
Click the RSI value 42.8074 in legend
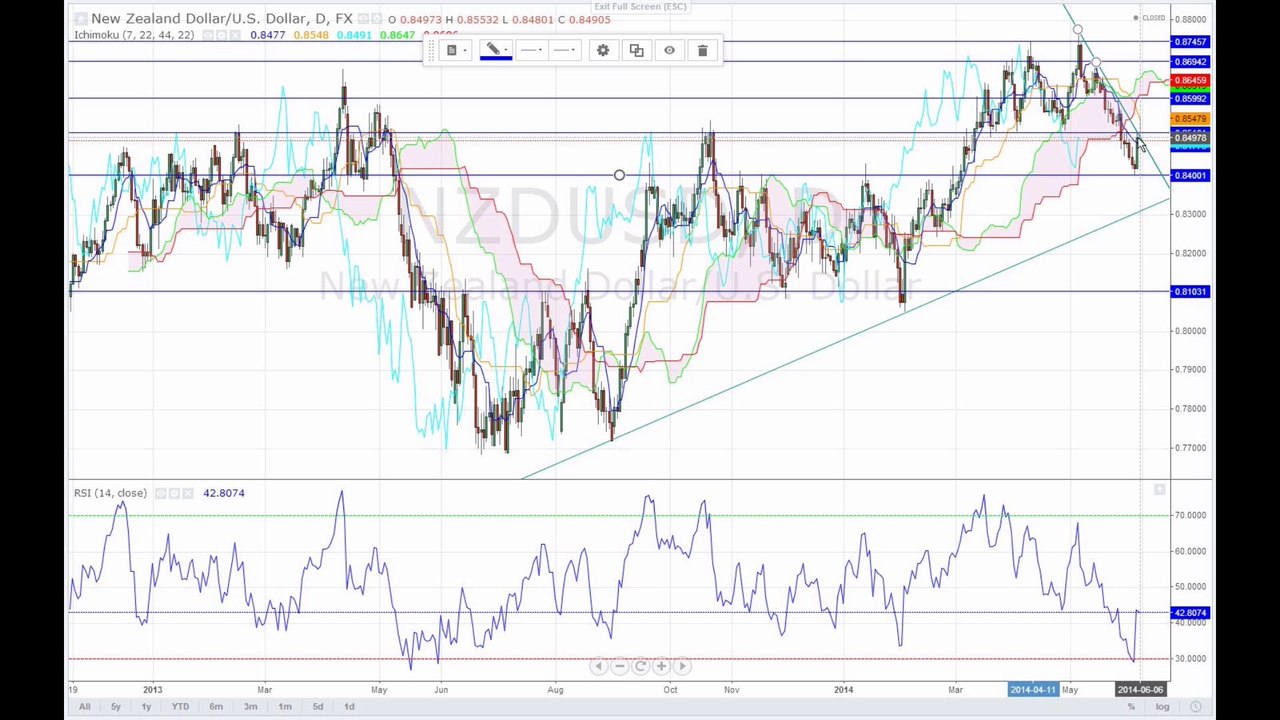[224, 493]
